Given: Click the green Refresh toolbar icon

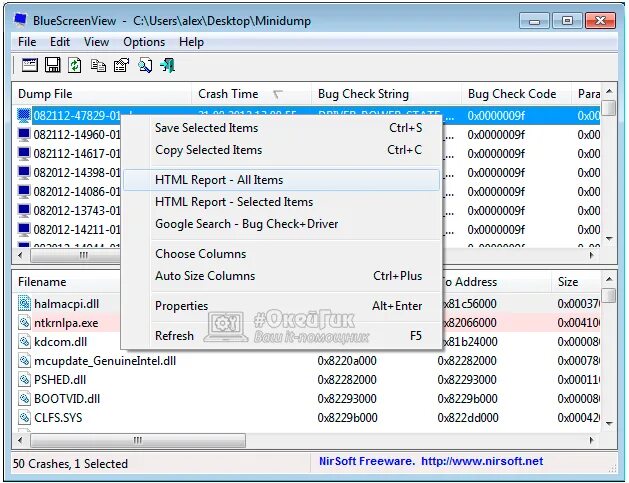Looking at the screenshot, I should [x=75, y=65].
